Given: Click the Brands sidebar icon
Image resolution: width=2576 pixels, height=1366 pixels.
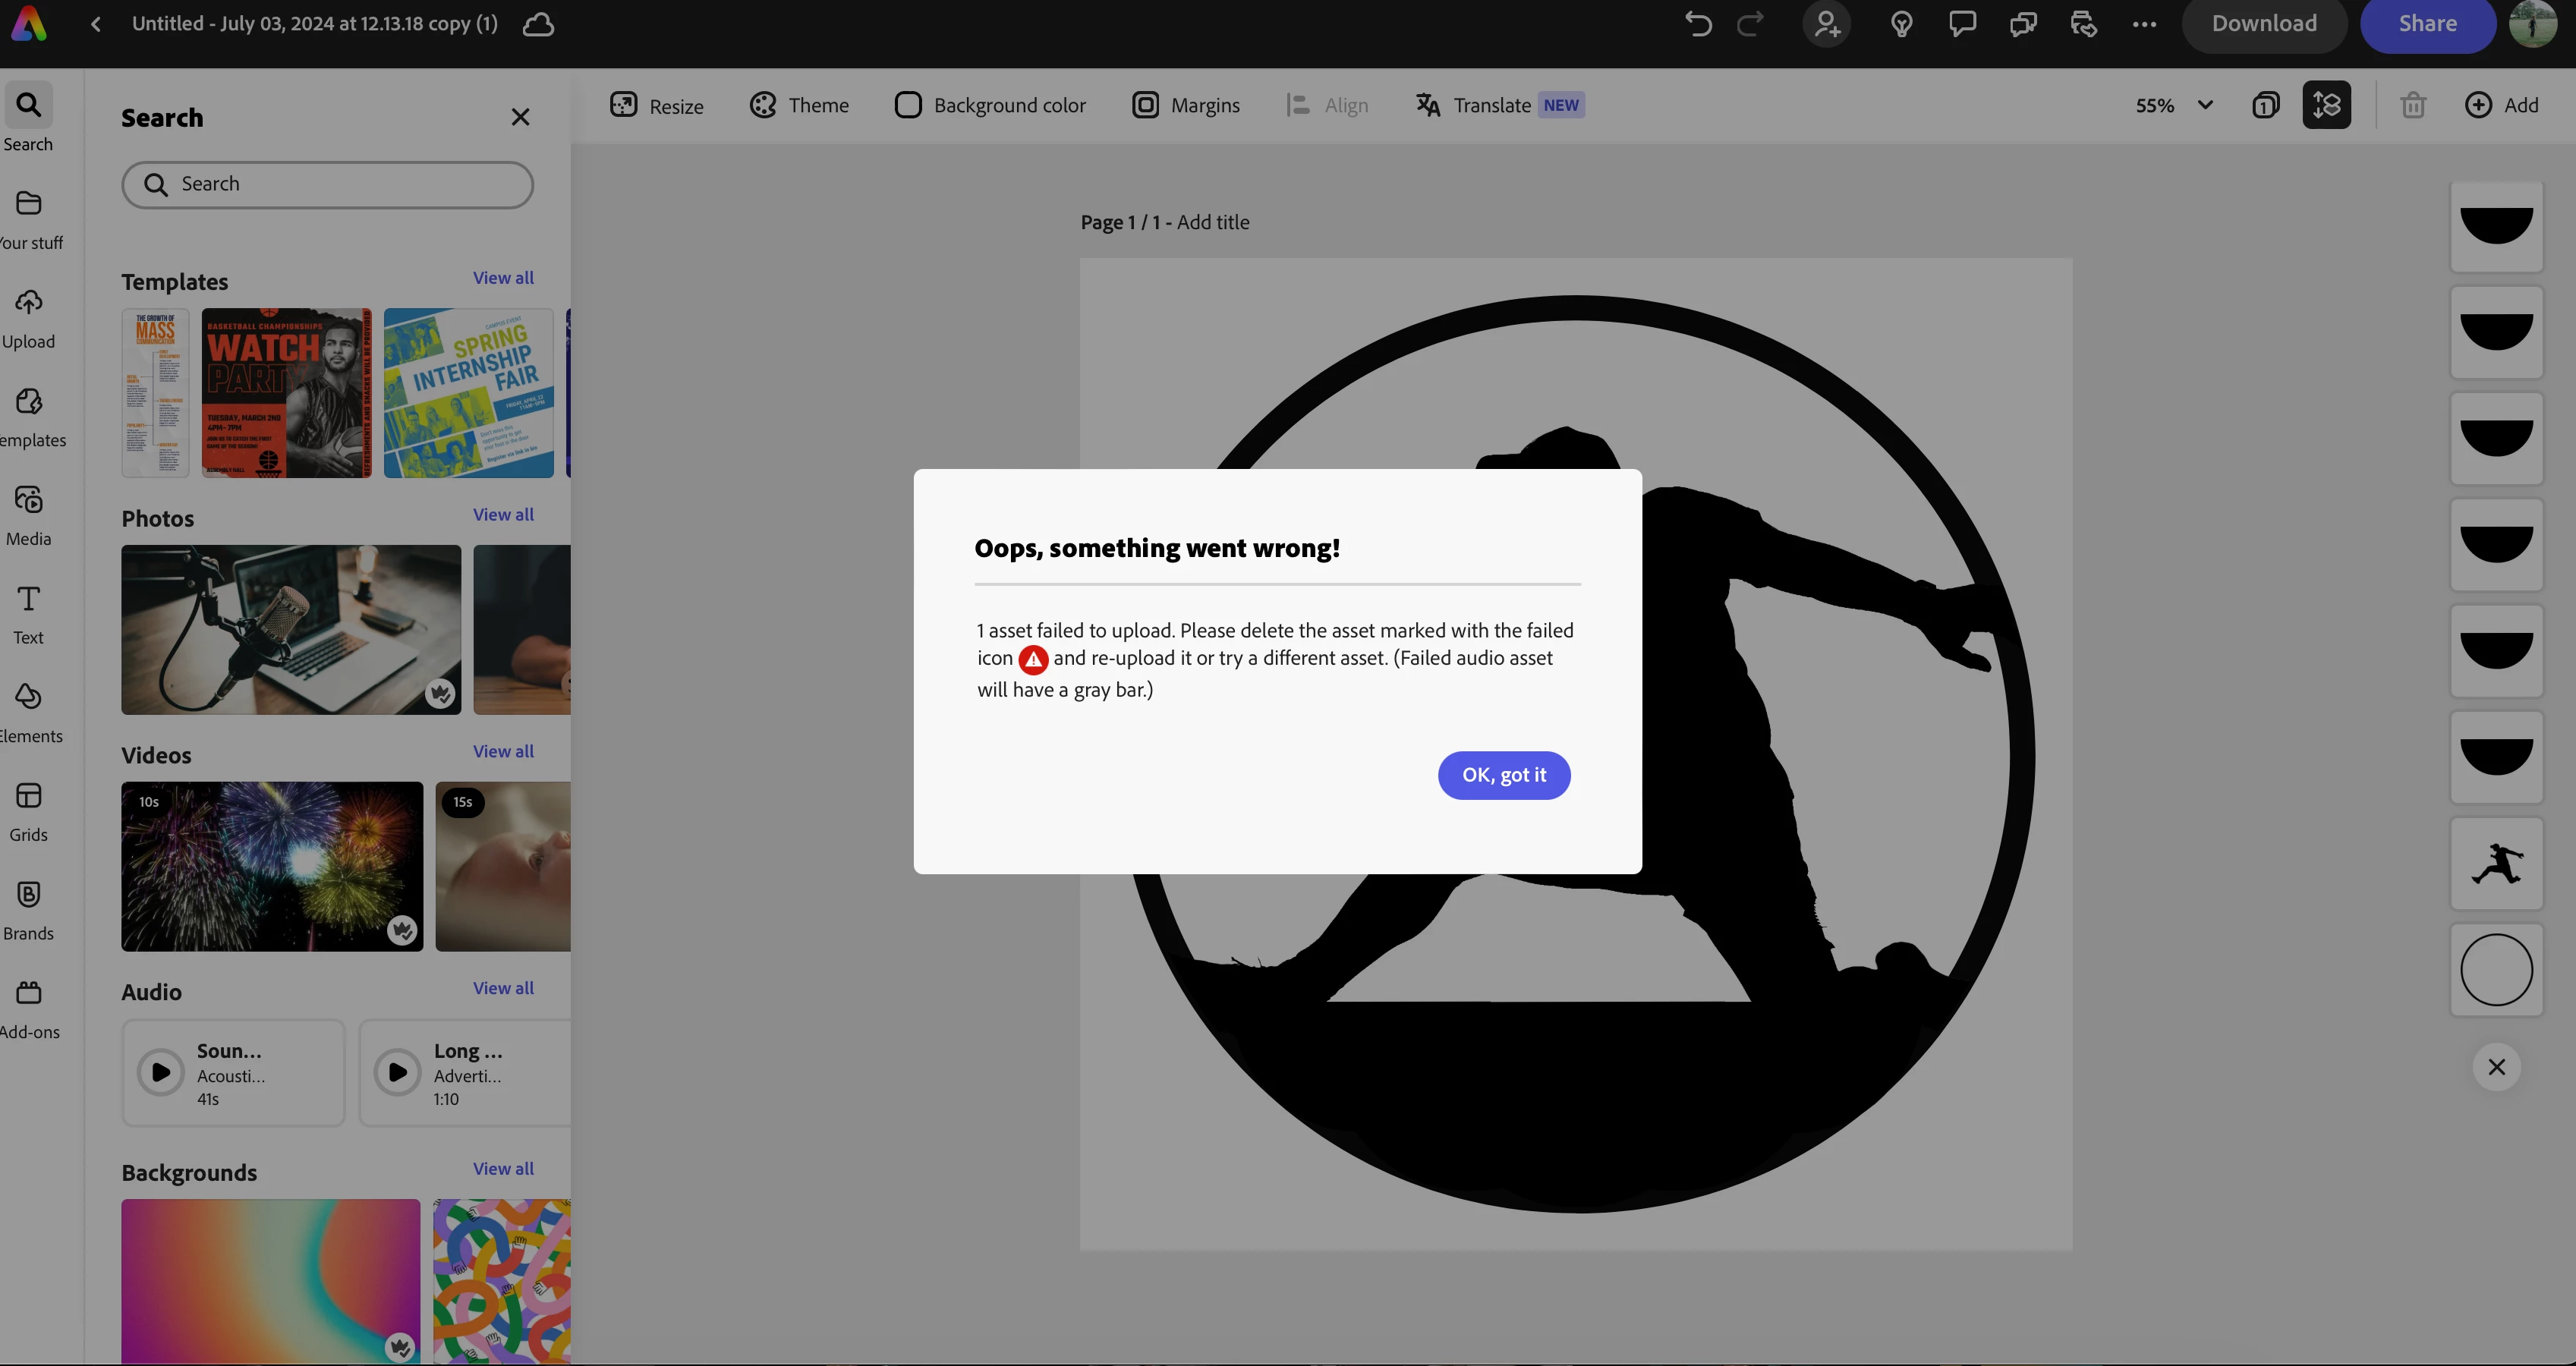Looking at the screenshot, I should point(28,910).
